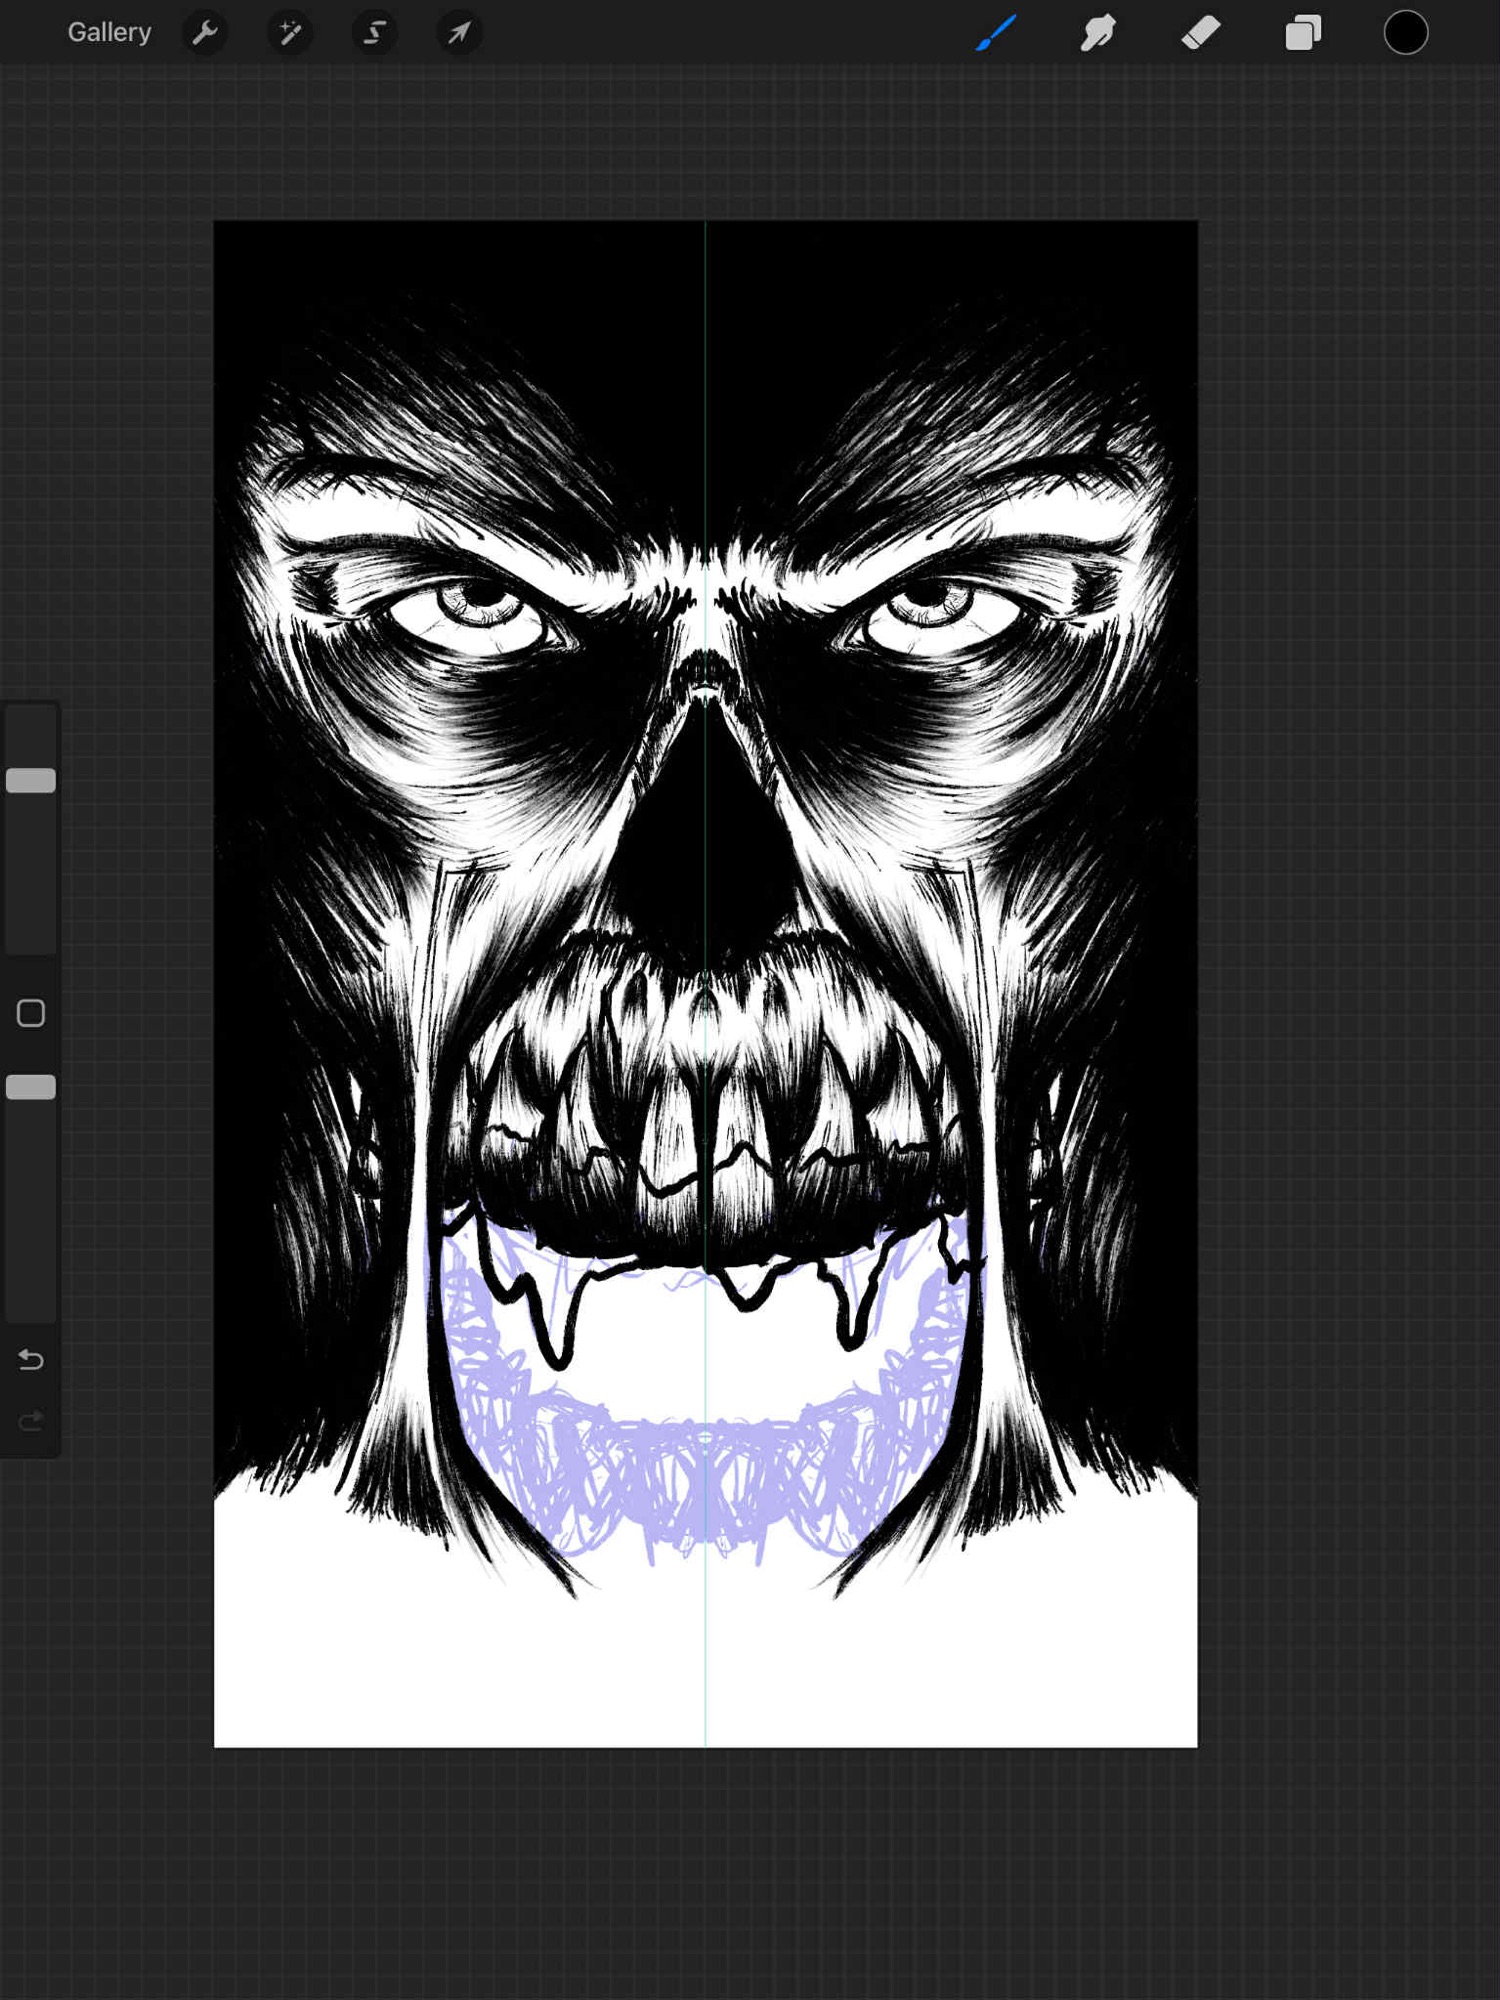Open the Adjustments magic wand menu
1500x2000 pixels.
[x=290, y=33]
